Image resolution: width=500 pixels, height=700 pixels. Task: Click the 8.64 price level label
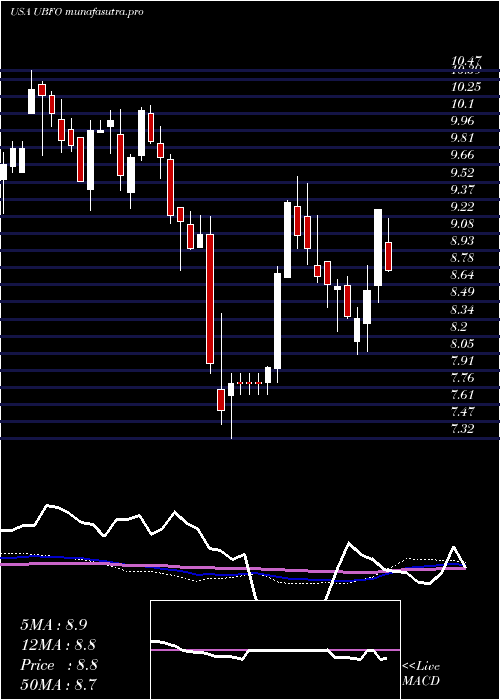(x=464, y=275)
